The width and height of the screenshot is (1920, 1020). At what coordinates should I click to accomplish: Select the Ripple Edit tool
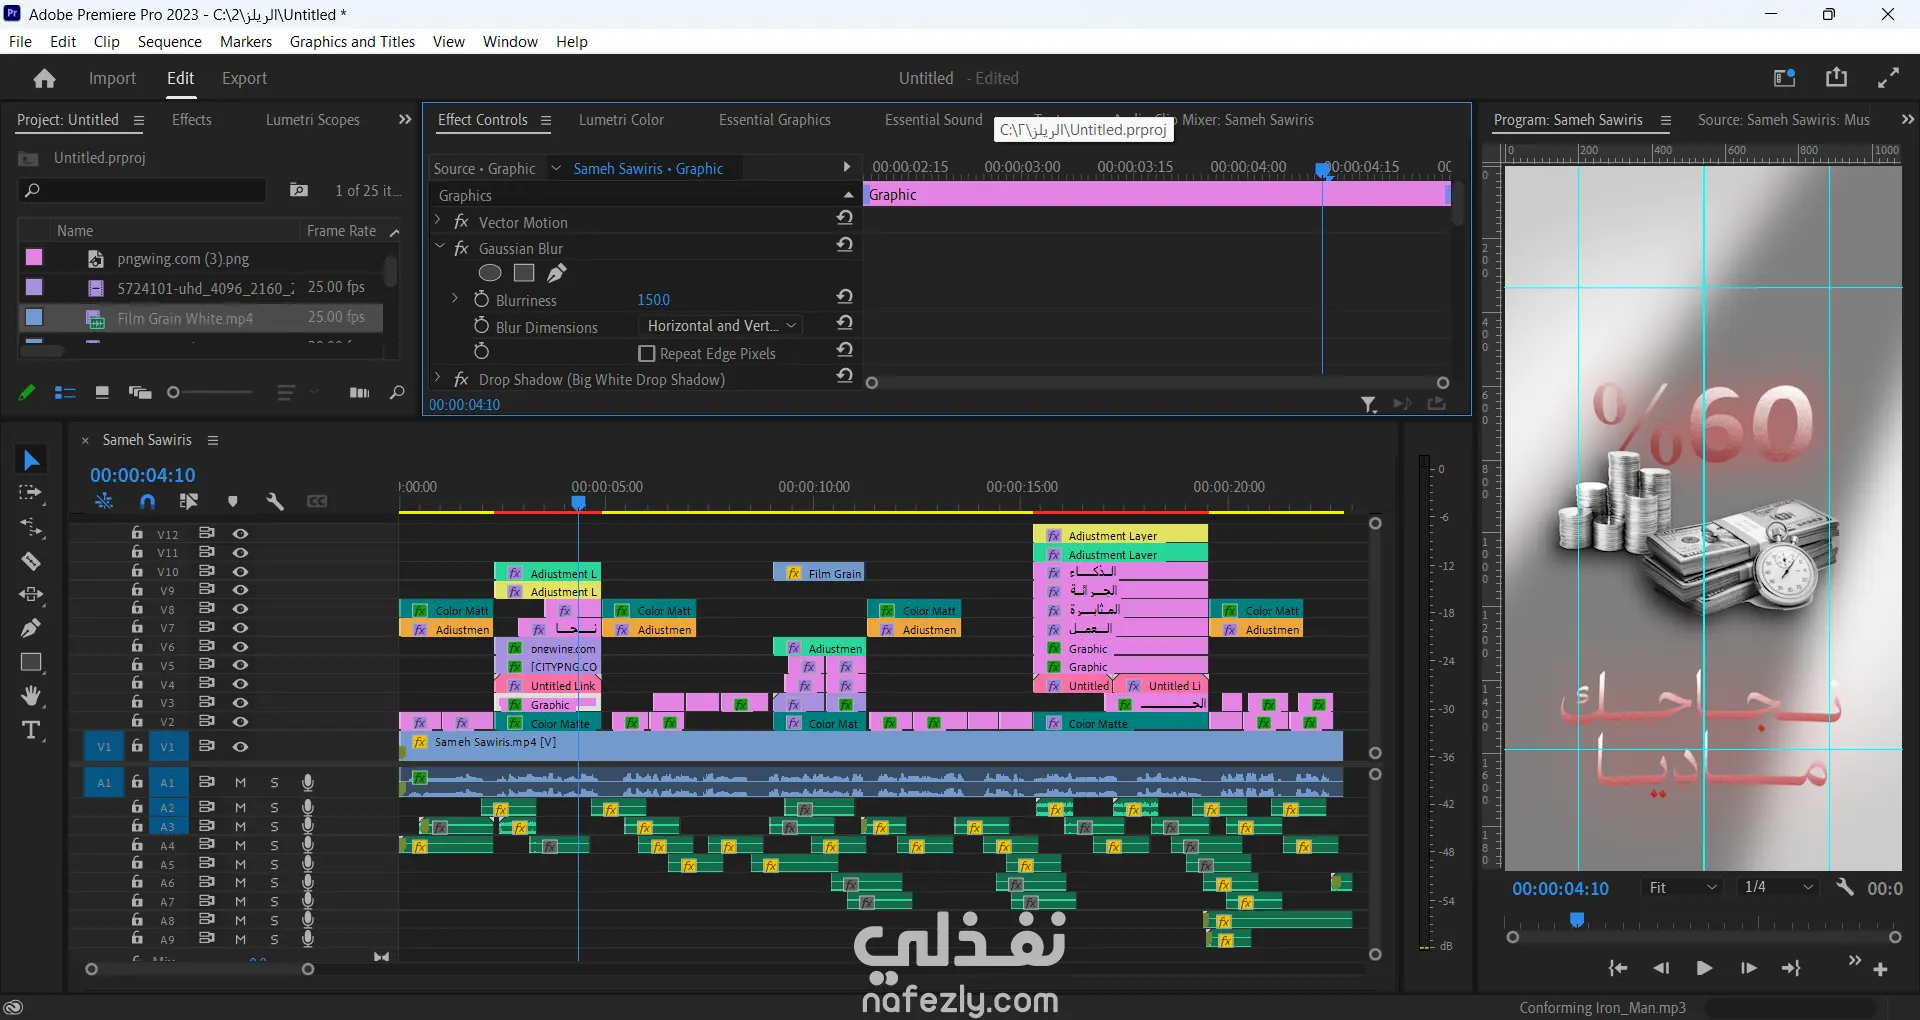31,527
